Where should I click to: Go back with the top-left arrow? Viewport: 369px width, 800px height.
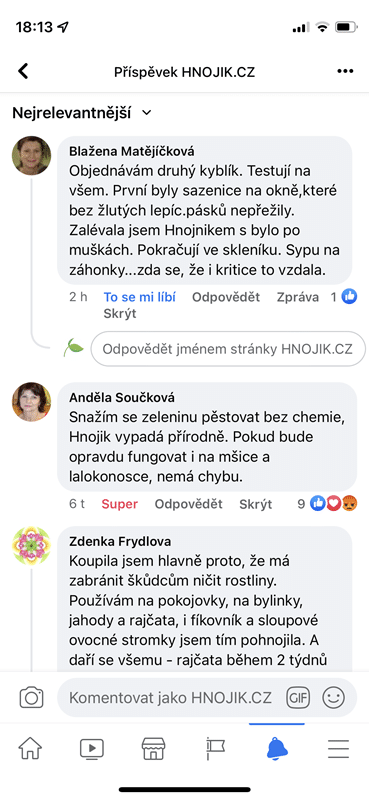pyautogui.click(x=23, y=71)
